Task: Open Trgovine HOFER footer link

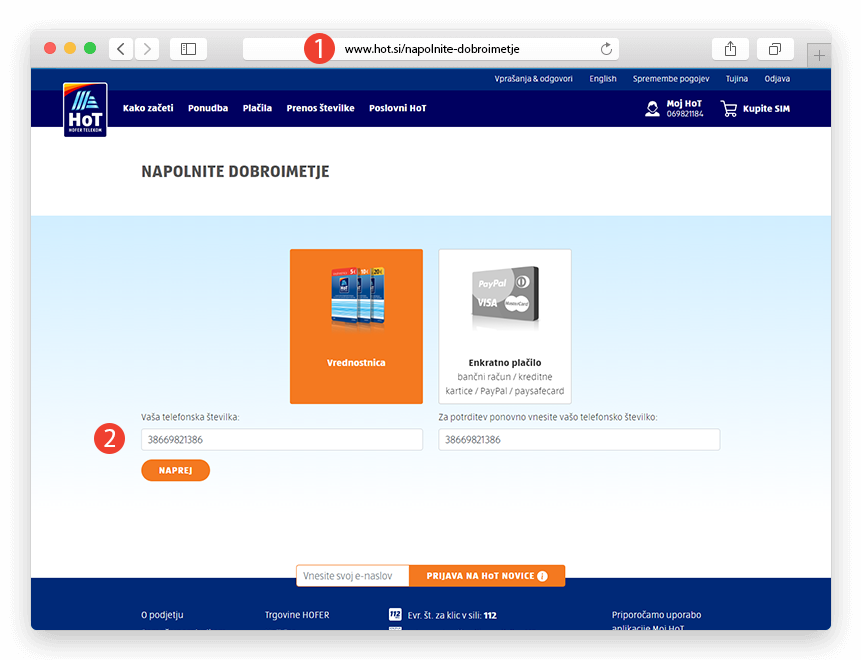Action: click(297, 615)
